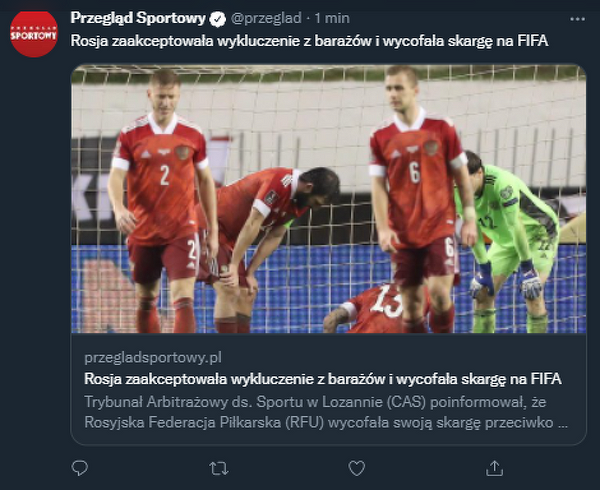The image size is (600, 490).
Task: Expand the three-dot more options menu
Action: coord(577,19)
